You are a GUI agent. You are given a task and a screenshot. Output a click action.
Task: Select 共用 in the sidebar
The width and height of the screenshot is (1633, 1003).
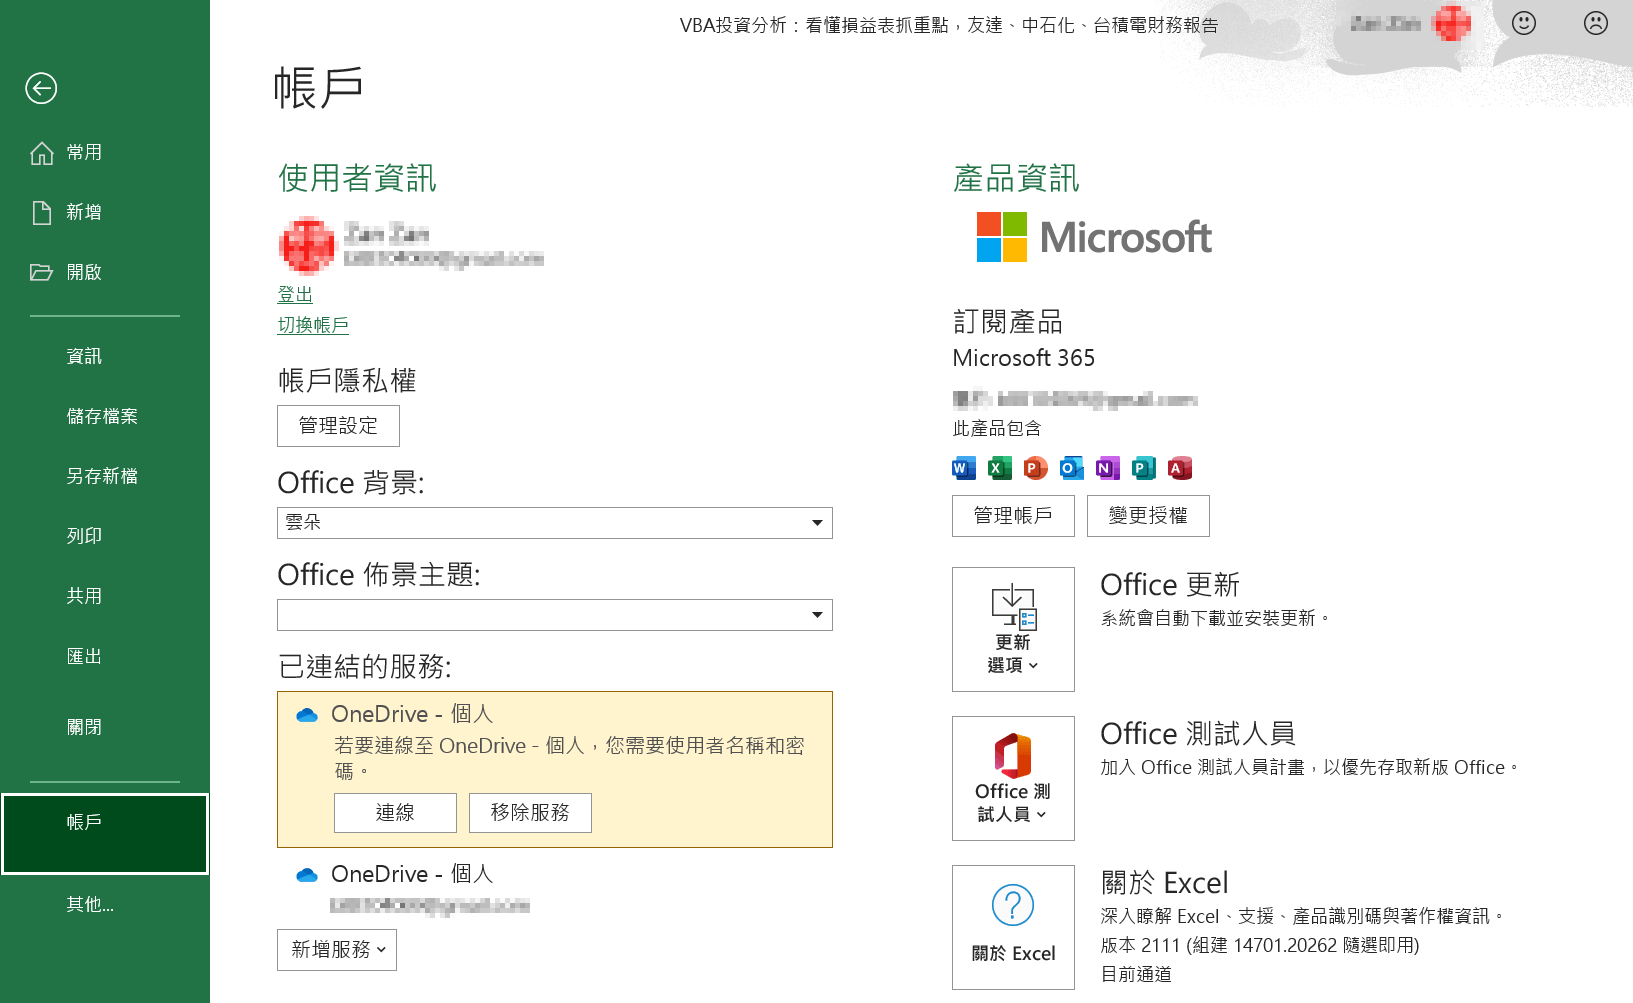coord(84,597)
